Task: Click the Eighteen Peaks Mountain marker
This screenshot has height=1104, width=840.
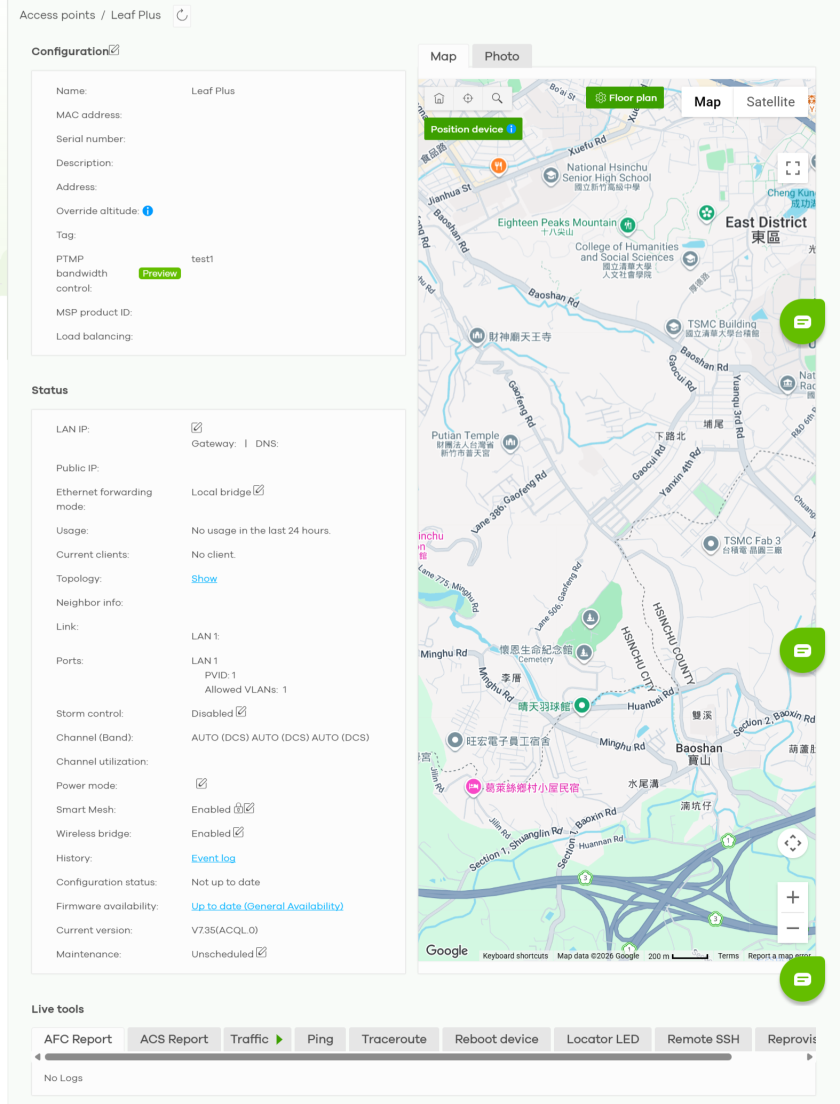Action: (627, 225)
